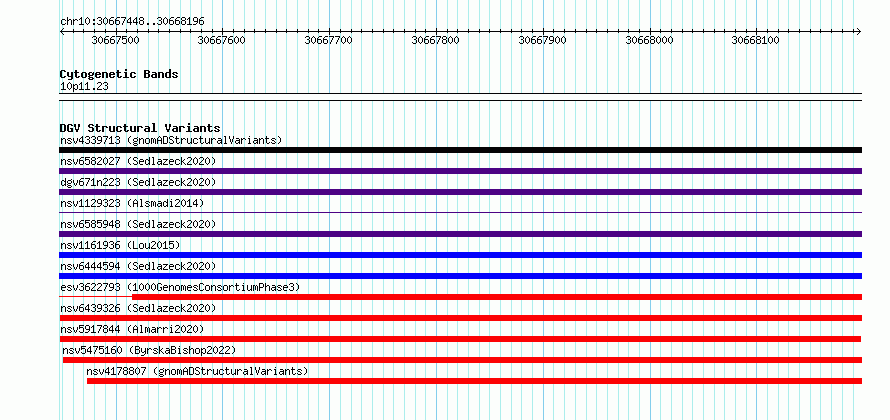The height and width of the screenshot is (420, 890).
Task: Click the nsv6444594 blue variant bar
Action: point(460,276)
